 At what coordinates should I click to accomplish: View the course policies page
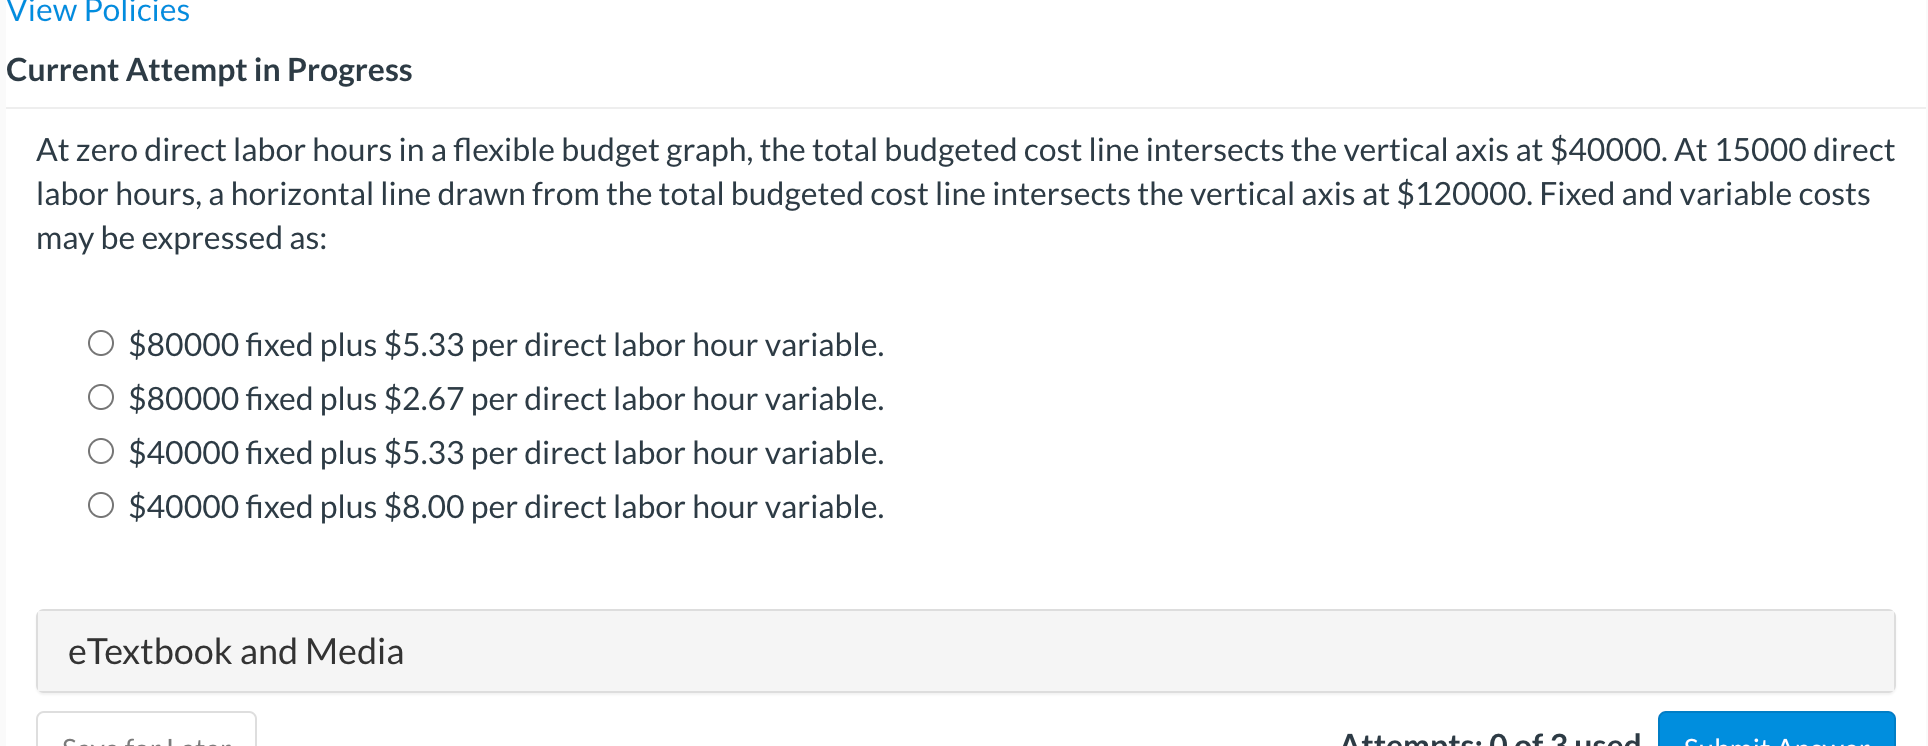(96, 12)
